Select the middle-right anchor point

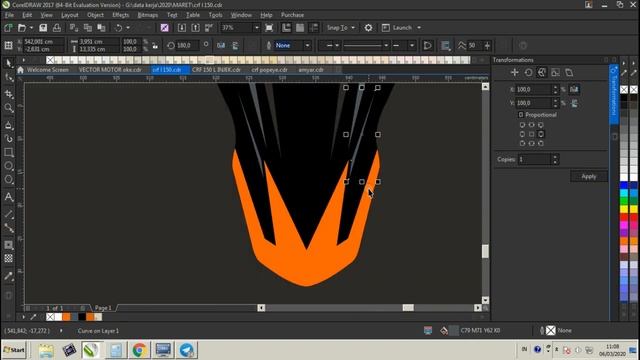pos(541,134)
